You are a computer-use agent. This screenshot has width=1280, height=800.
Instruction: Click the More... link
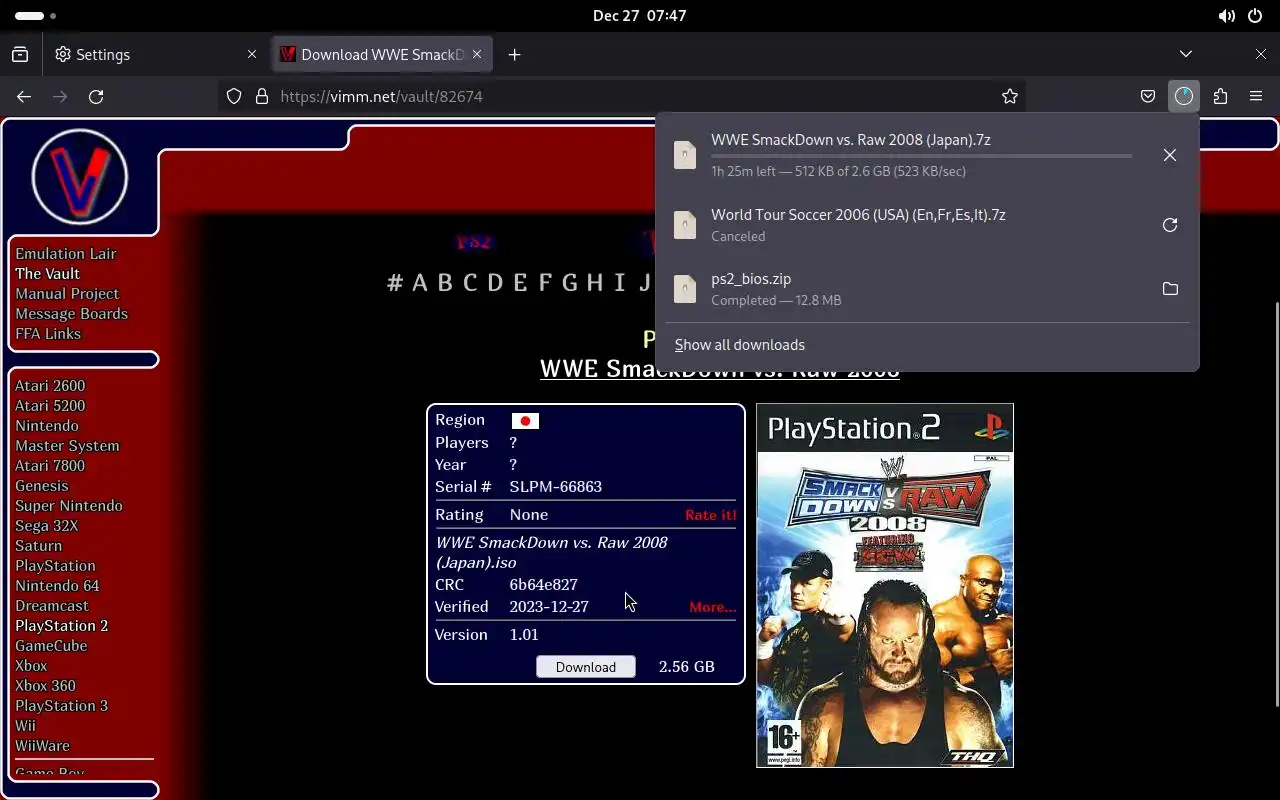(712, 607)
